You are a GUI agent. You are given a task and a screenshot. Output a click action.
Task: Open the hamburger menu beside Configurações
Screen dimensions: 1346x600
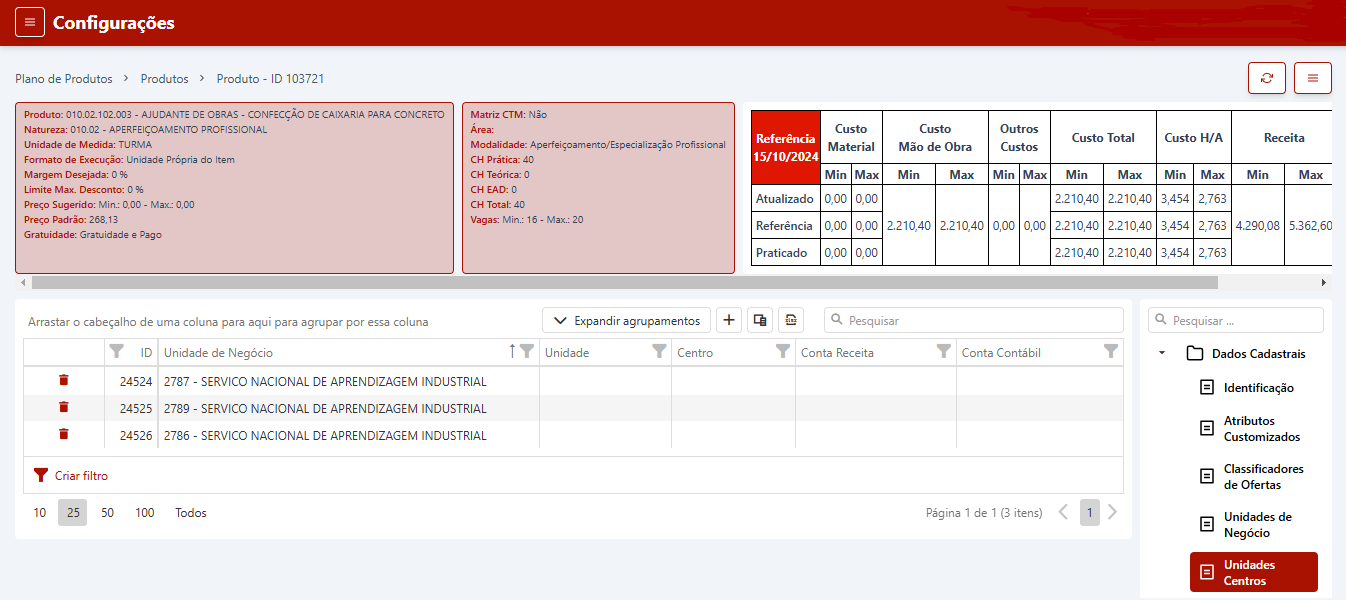pos(30,23)
